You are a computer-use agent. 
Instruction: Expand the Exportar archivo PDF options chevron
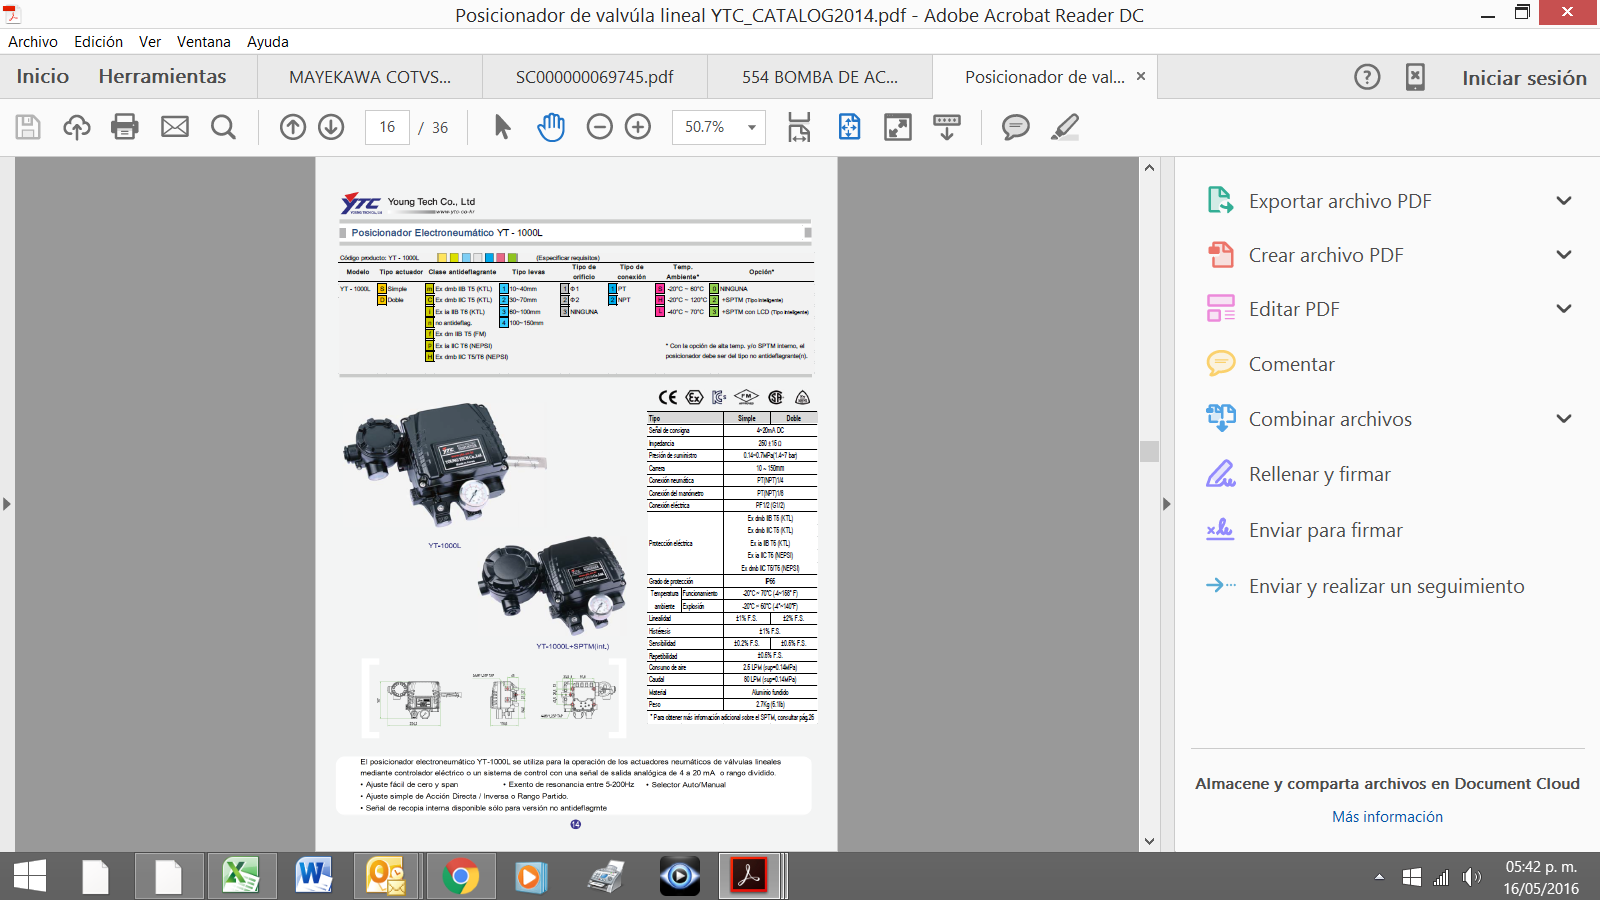[1564, 201]
